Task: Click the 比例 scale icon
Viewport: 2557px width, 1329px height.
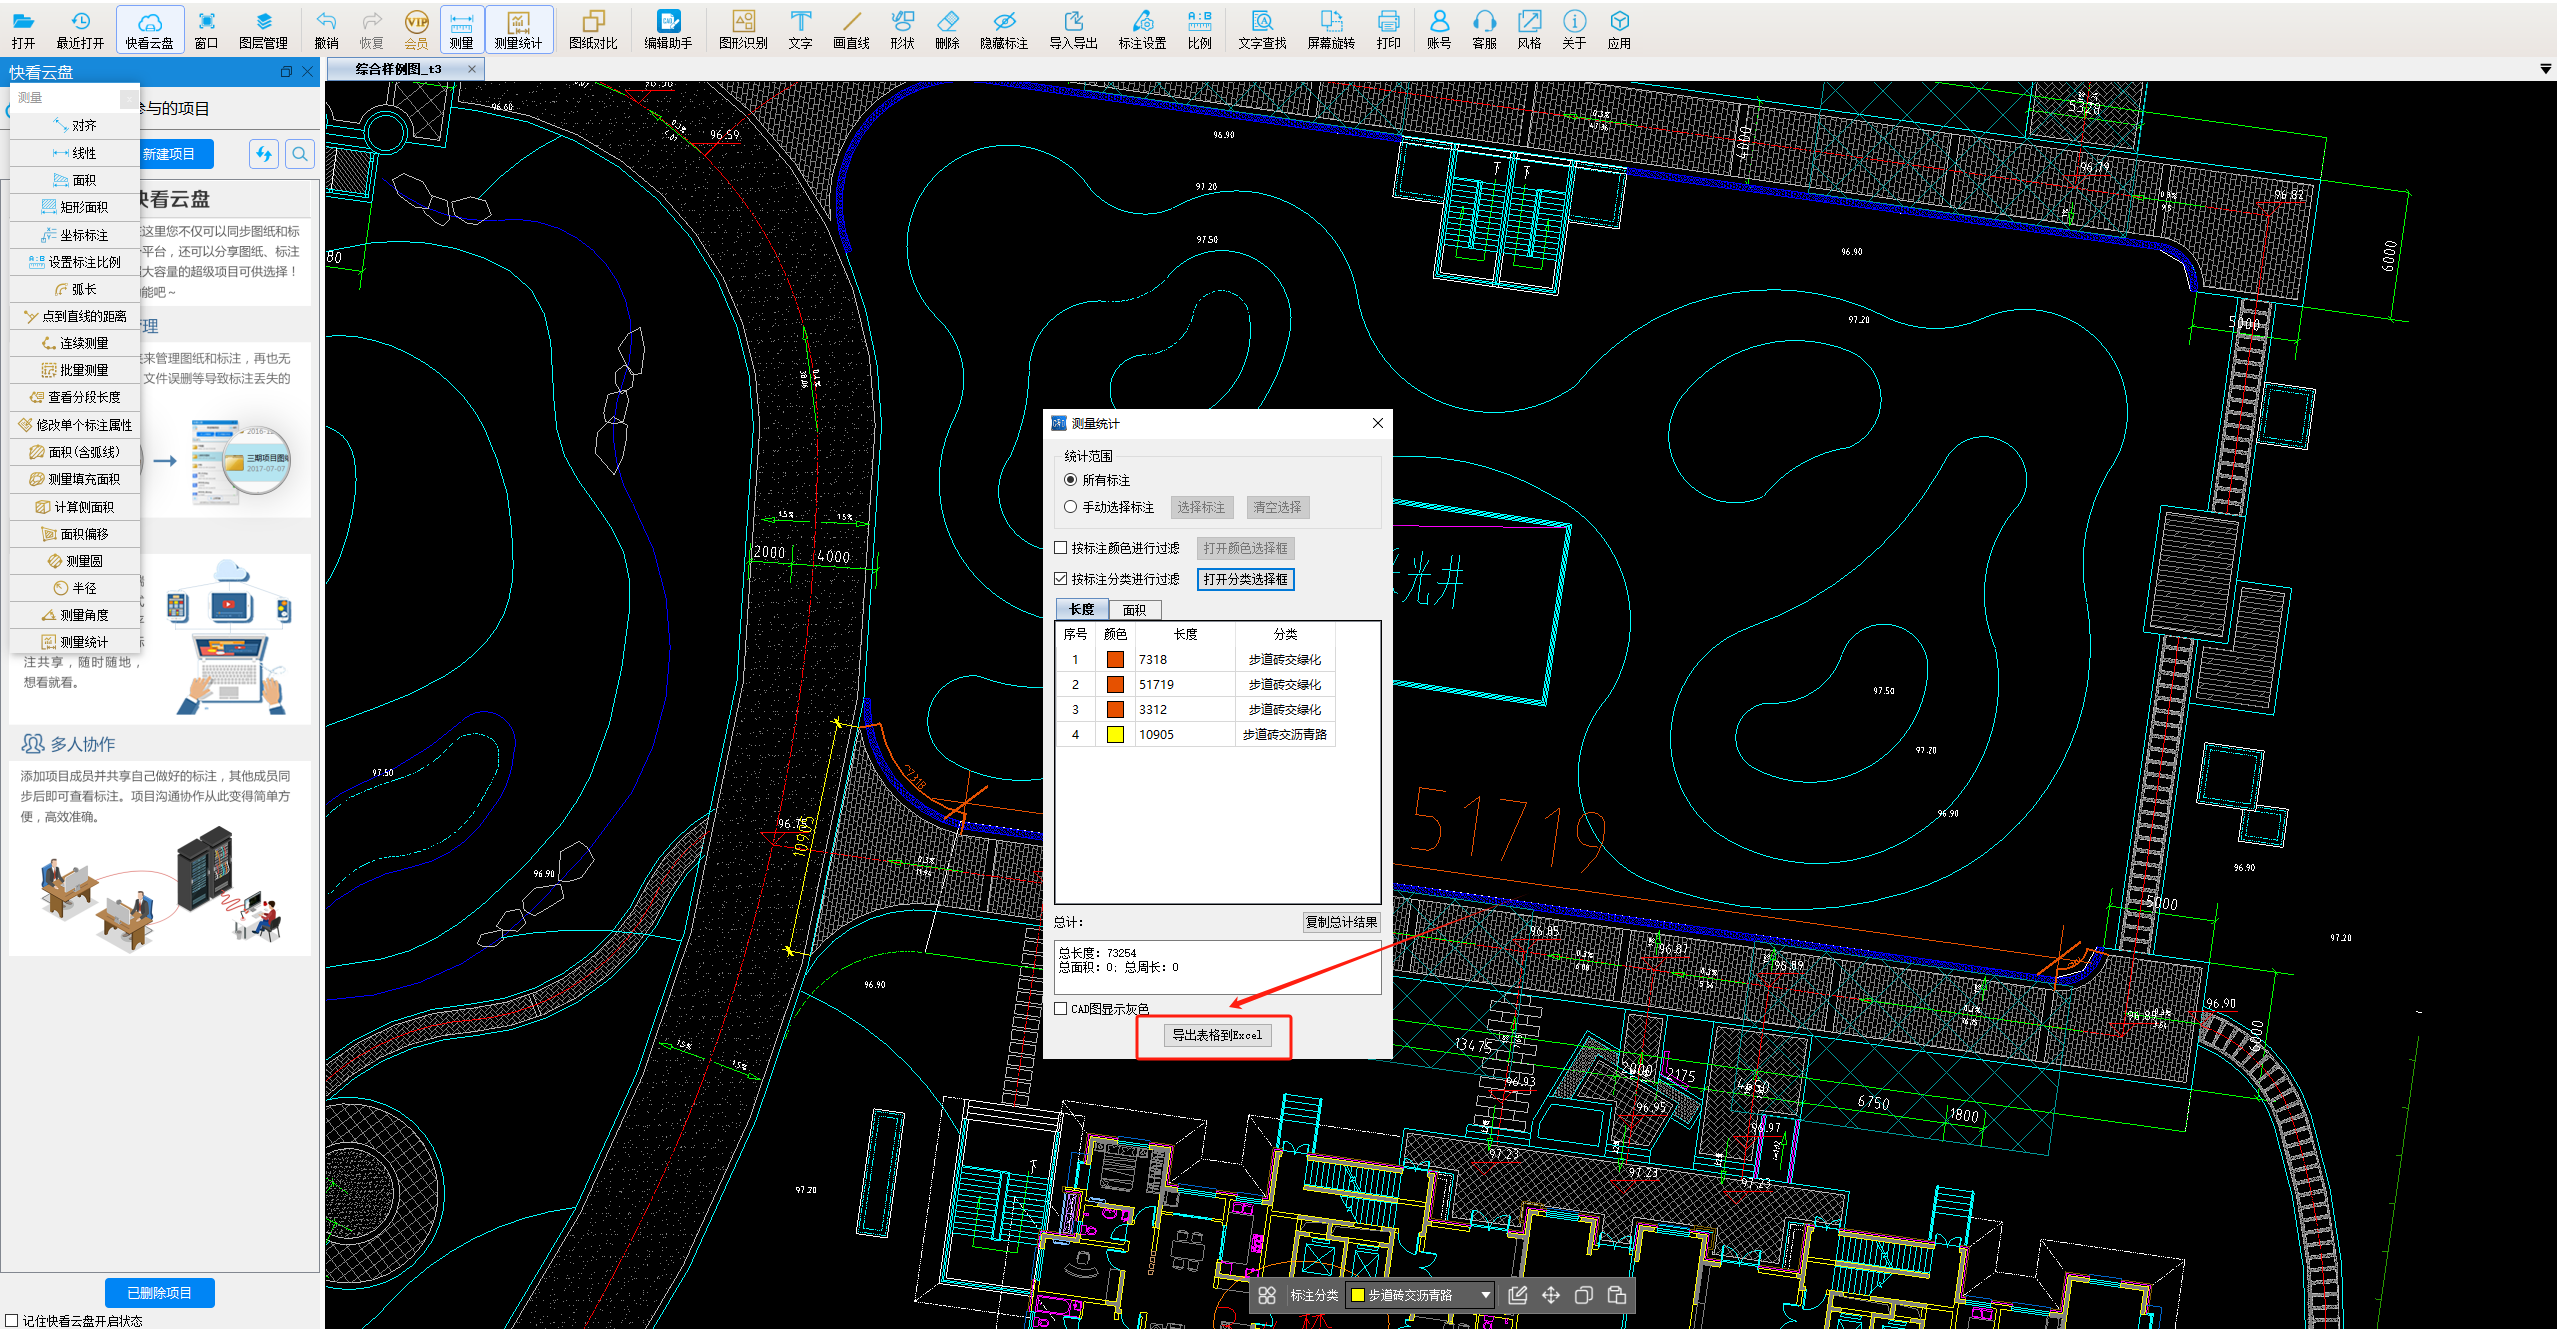Action: (1199, 29)
